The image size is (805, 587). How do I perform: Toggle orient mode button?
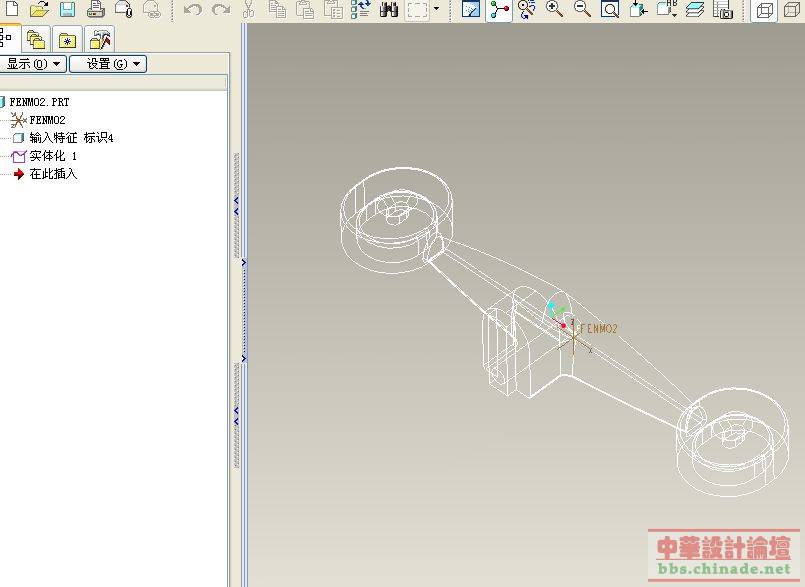[x=527, y=10]
